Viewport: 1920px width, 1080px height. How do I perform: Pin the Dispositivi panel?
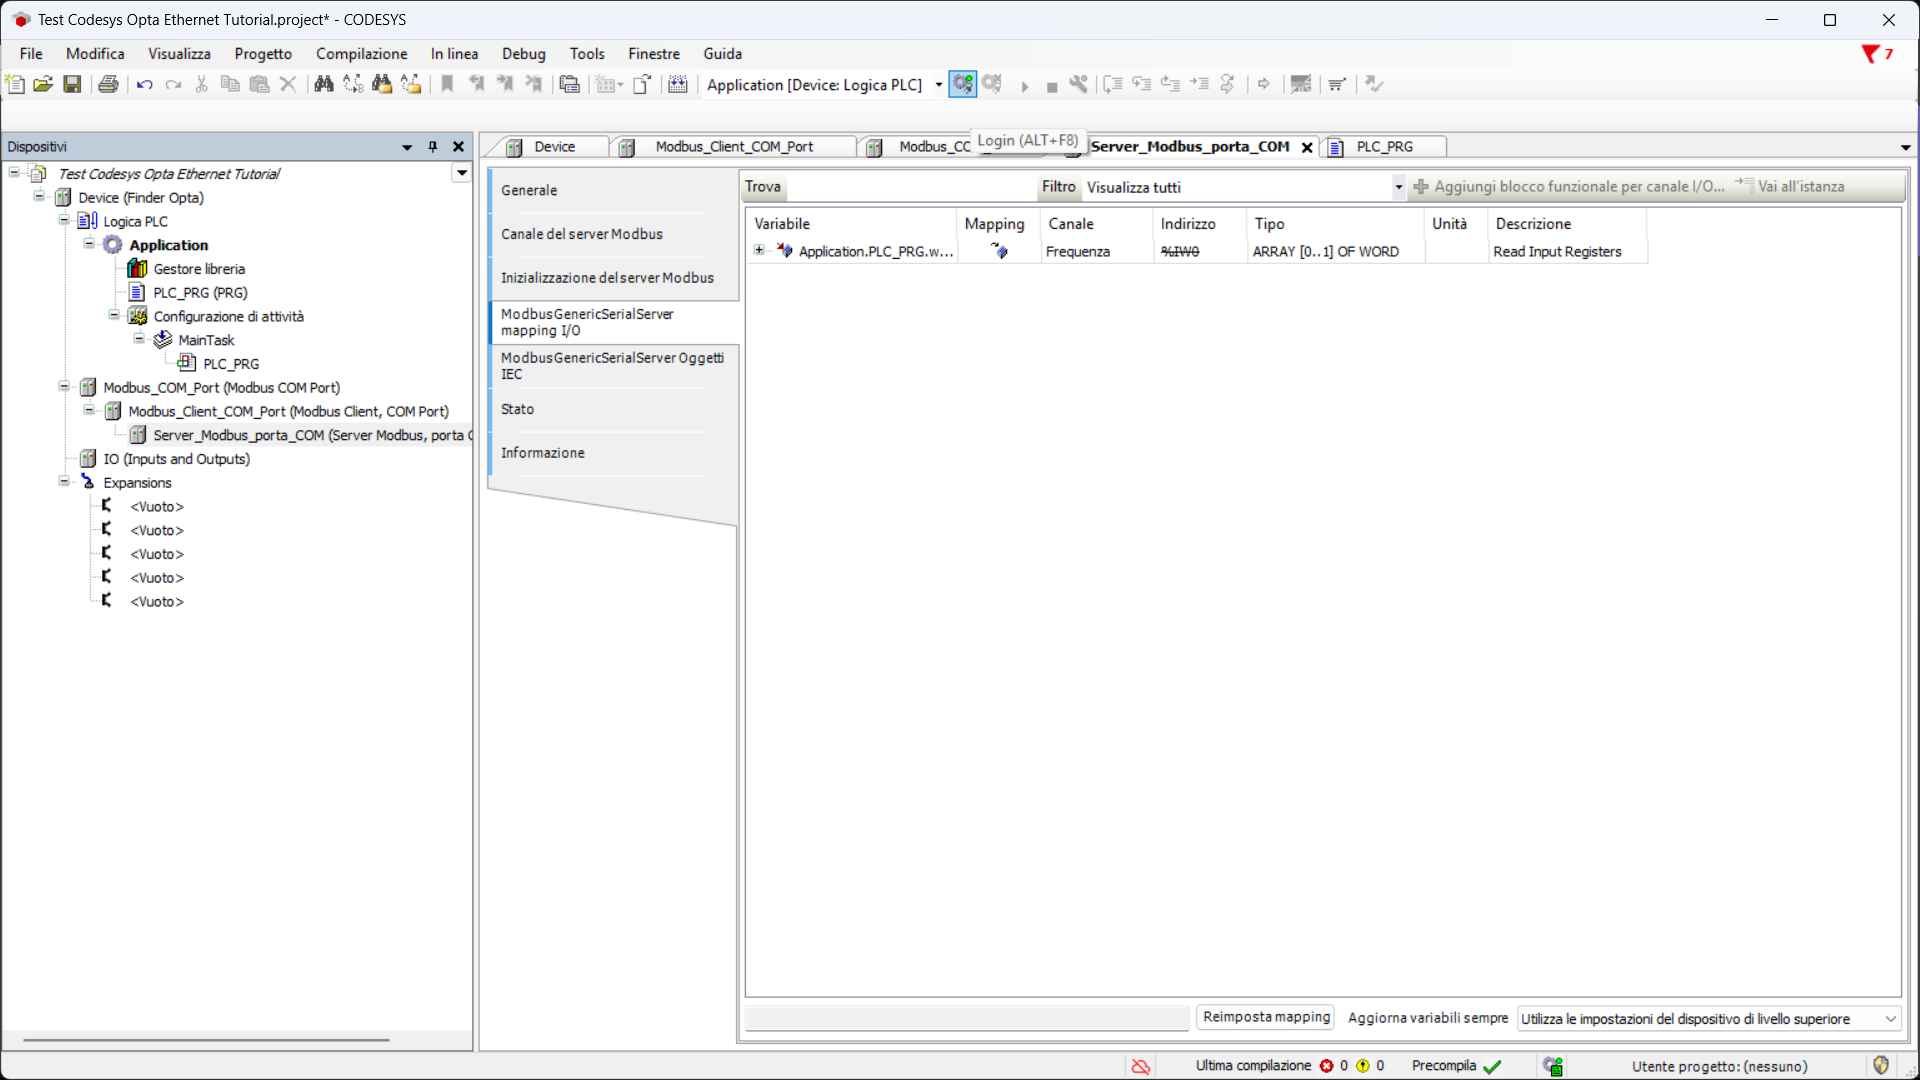433,147
